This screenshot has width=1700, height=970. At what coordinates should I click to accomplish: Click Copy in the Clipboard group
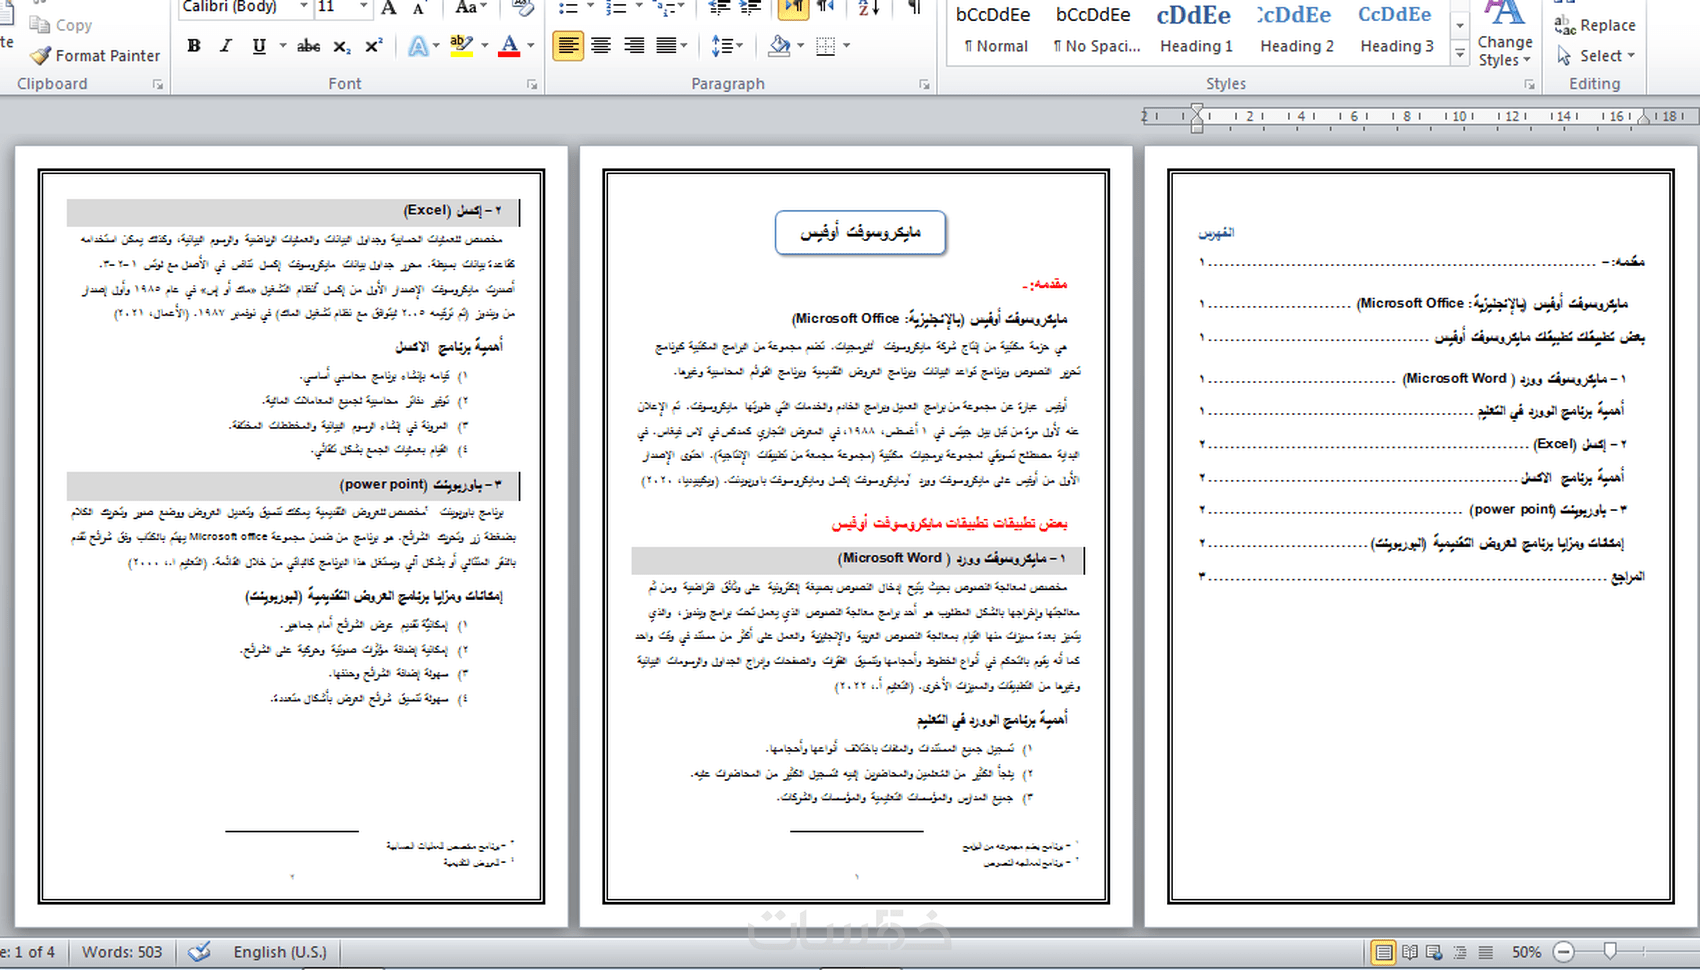coord(61,25)
